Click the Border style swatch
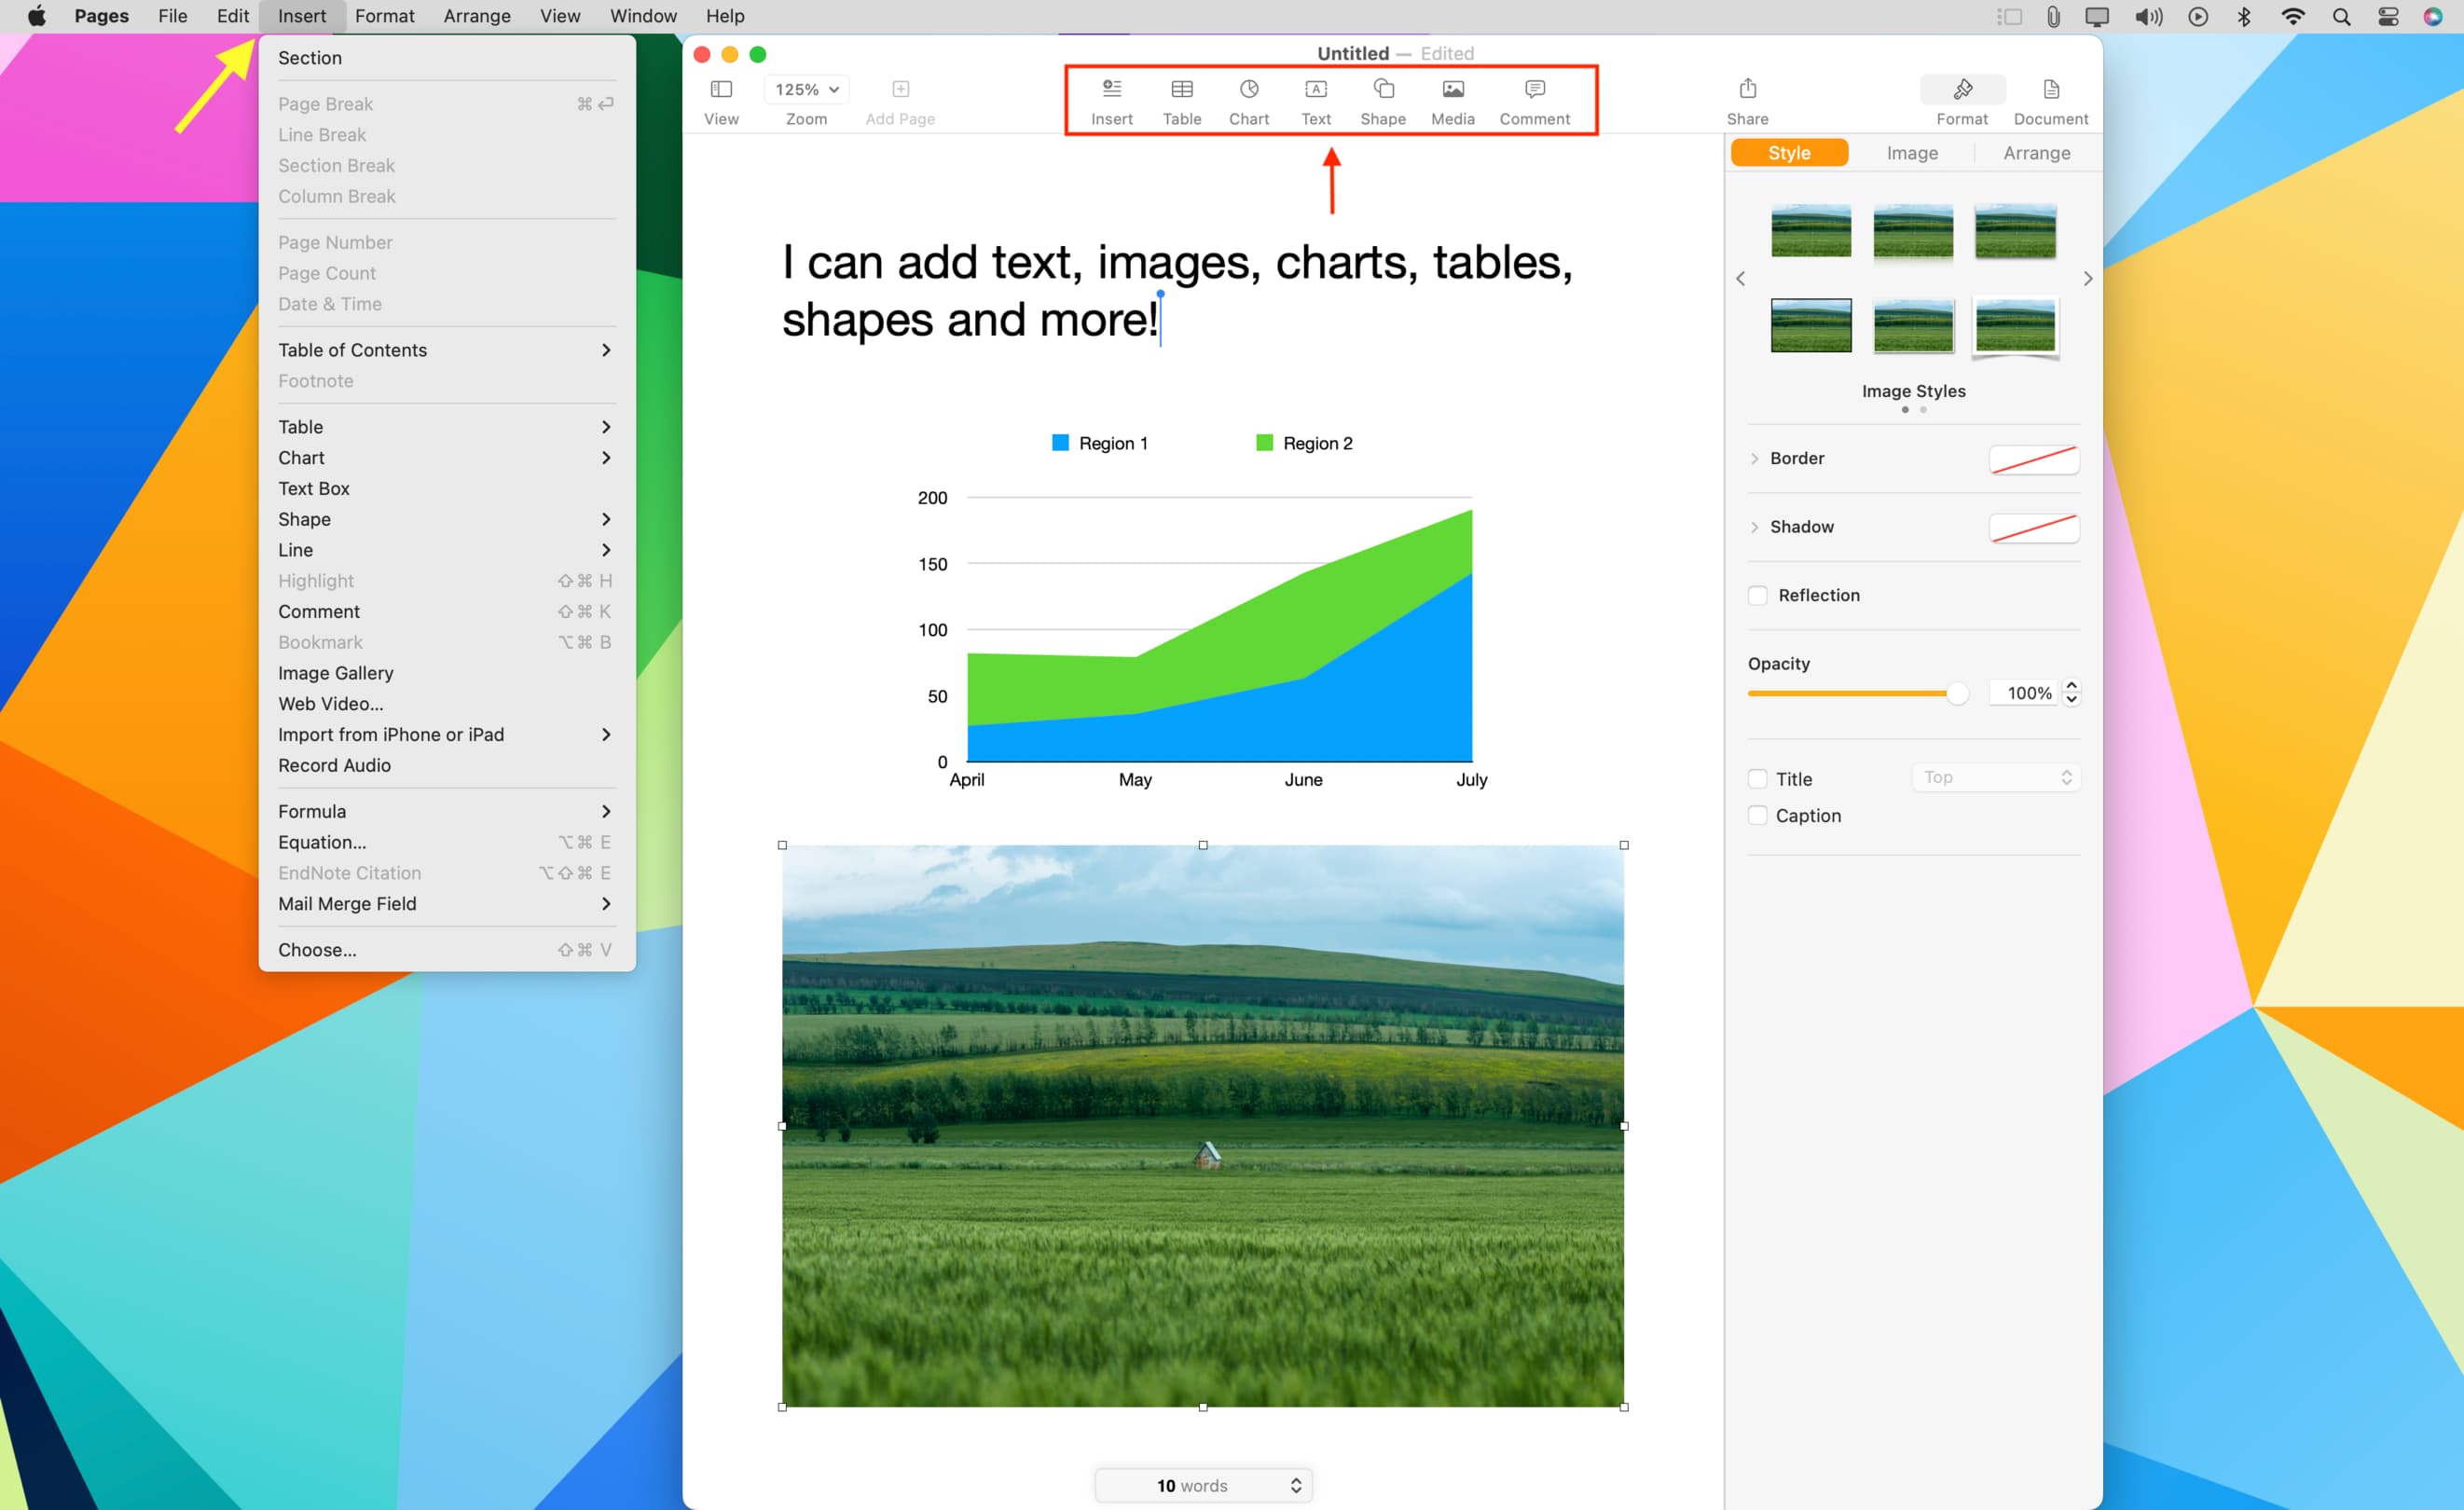Viewport: 2464px width, 1510px height. [2034, 459]
